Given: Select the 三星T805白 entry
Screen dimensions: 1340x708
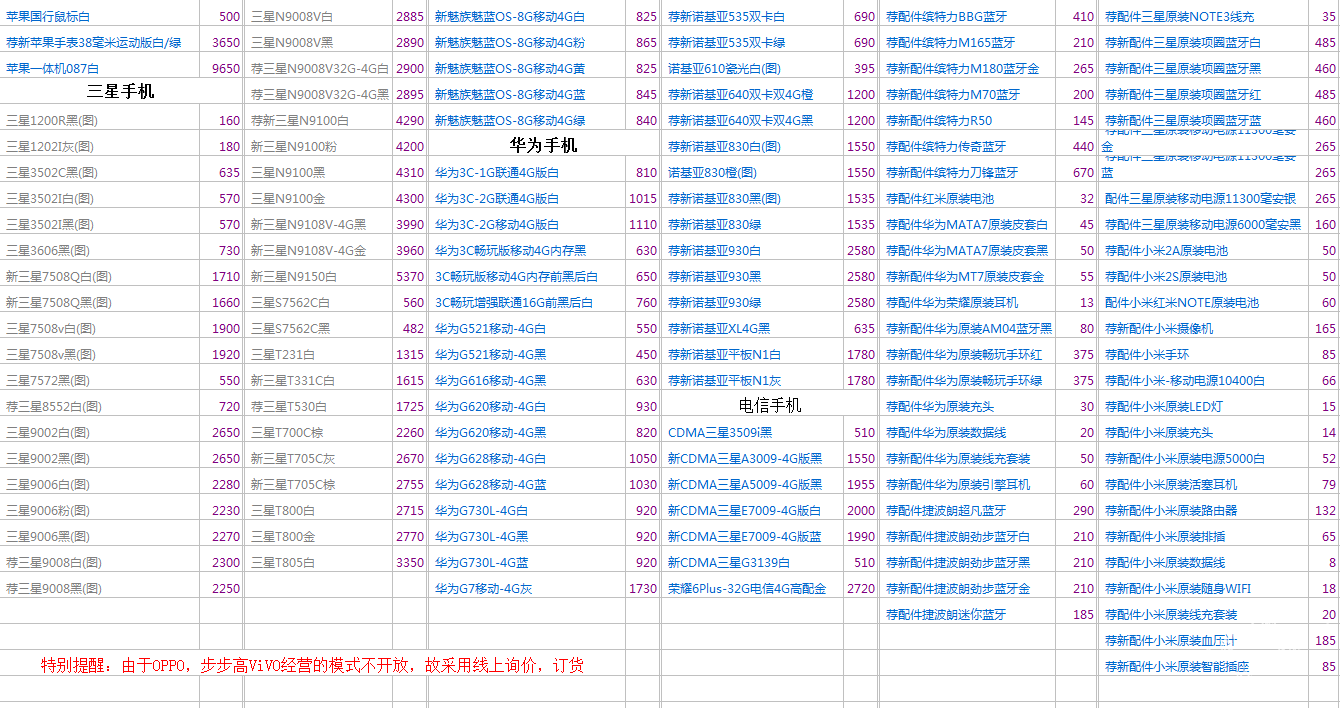Looking at the screenshot, I should click(x=282, y=562).
